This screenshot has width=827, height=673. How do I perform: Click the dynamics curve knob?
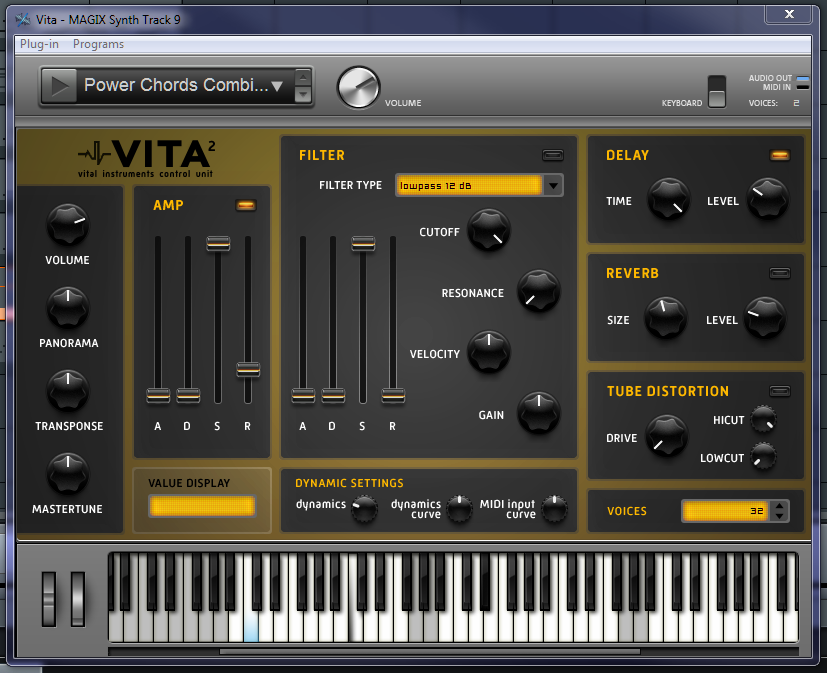[459, 508]
